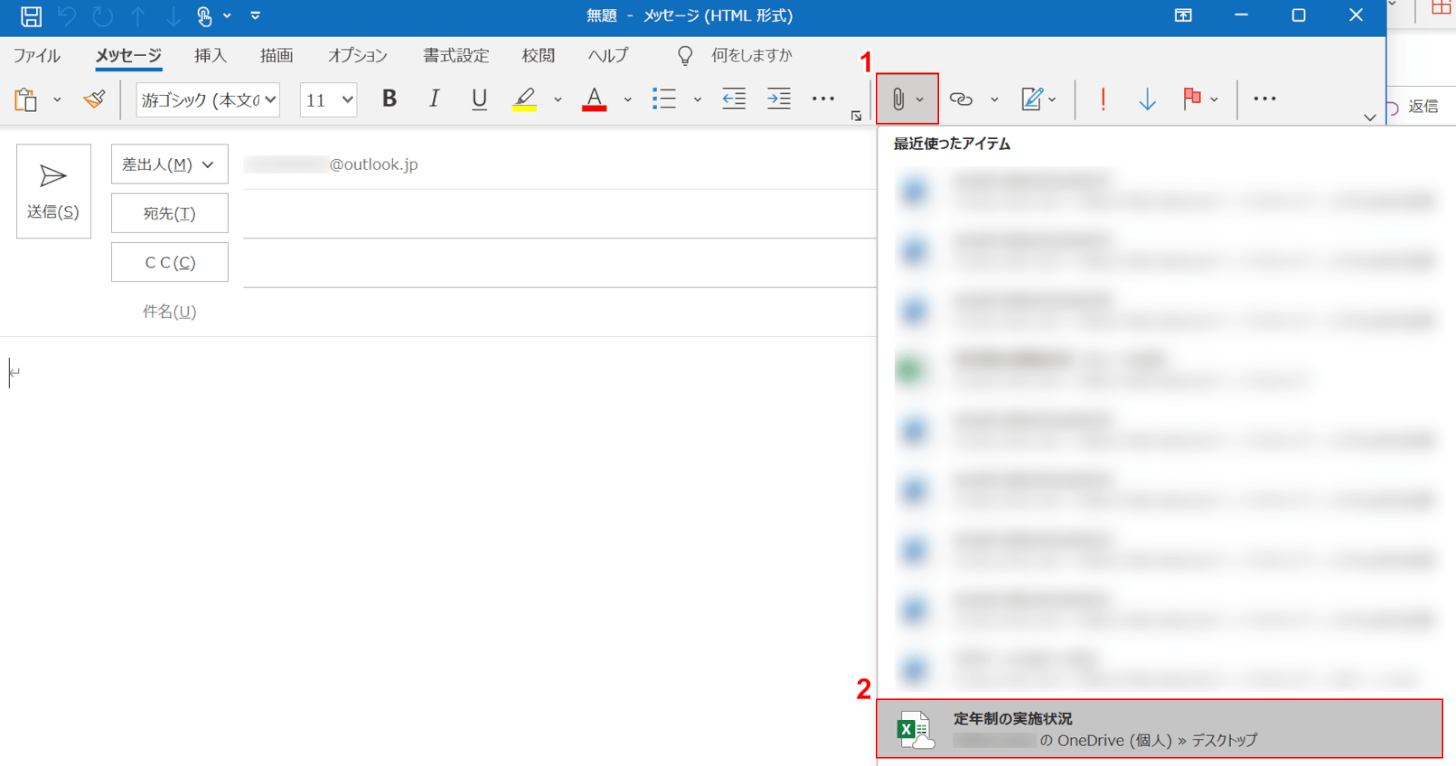Open the Signature pen dropdown
Screen dimensions: 1456x766
1039,99
